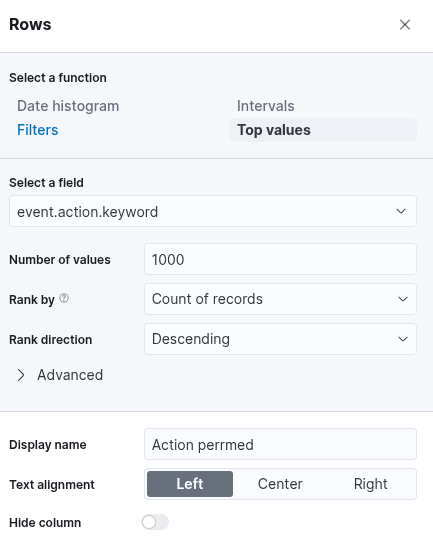Select the Intervals function
Screen dimensions: 433x537
pyautogui.click(x=265, y=106)
